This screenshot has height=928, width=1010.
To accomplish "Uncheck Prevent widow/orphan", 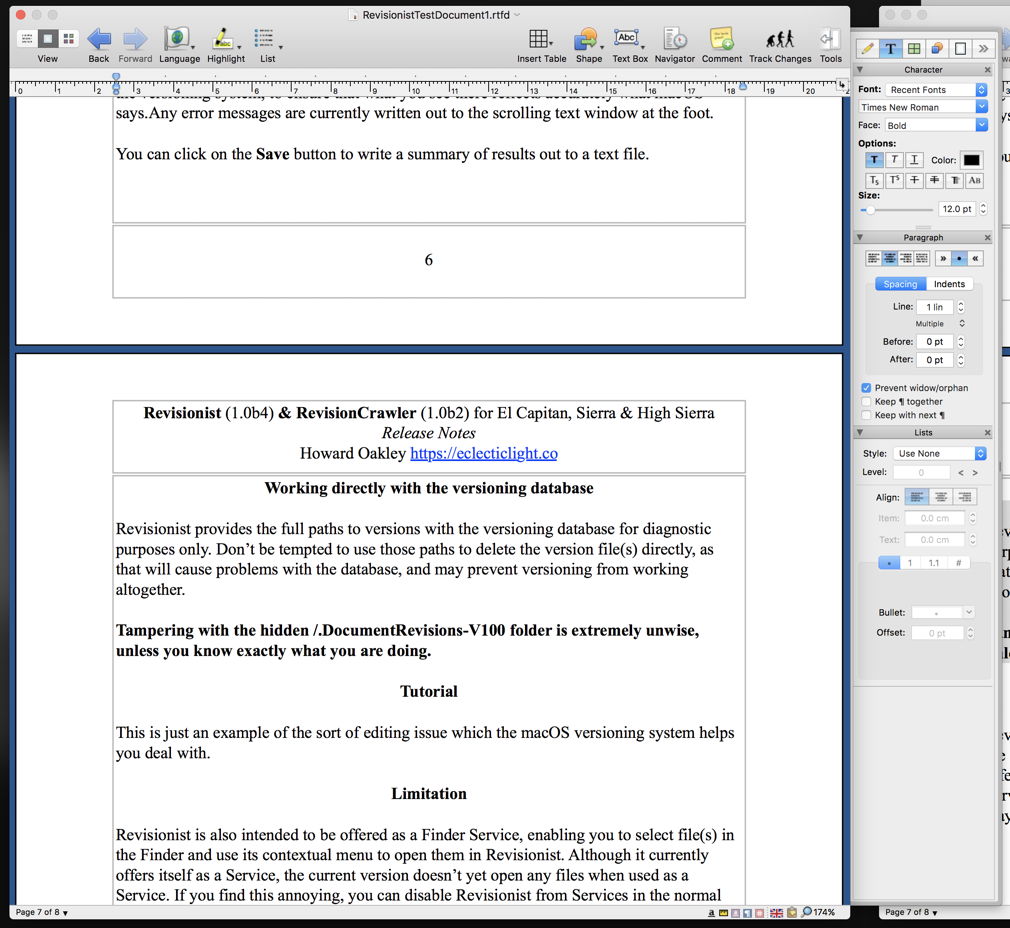I will point(866,388).
